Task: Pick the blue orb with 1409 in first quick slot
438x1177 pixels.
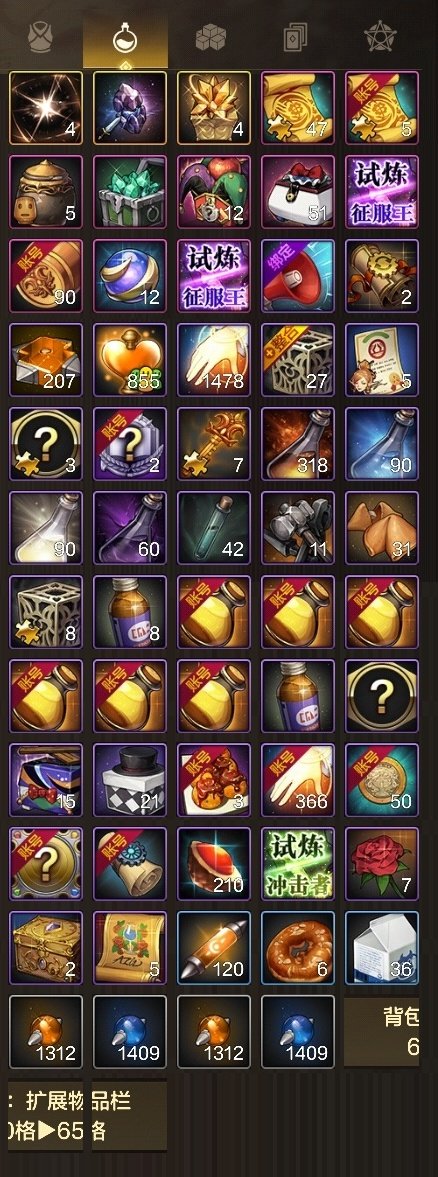Action: (x=129, y=1032)
